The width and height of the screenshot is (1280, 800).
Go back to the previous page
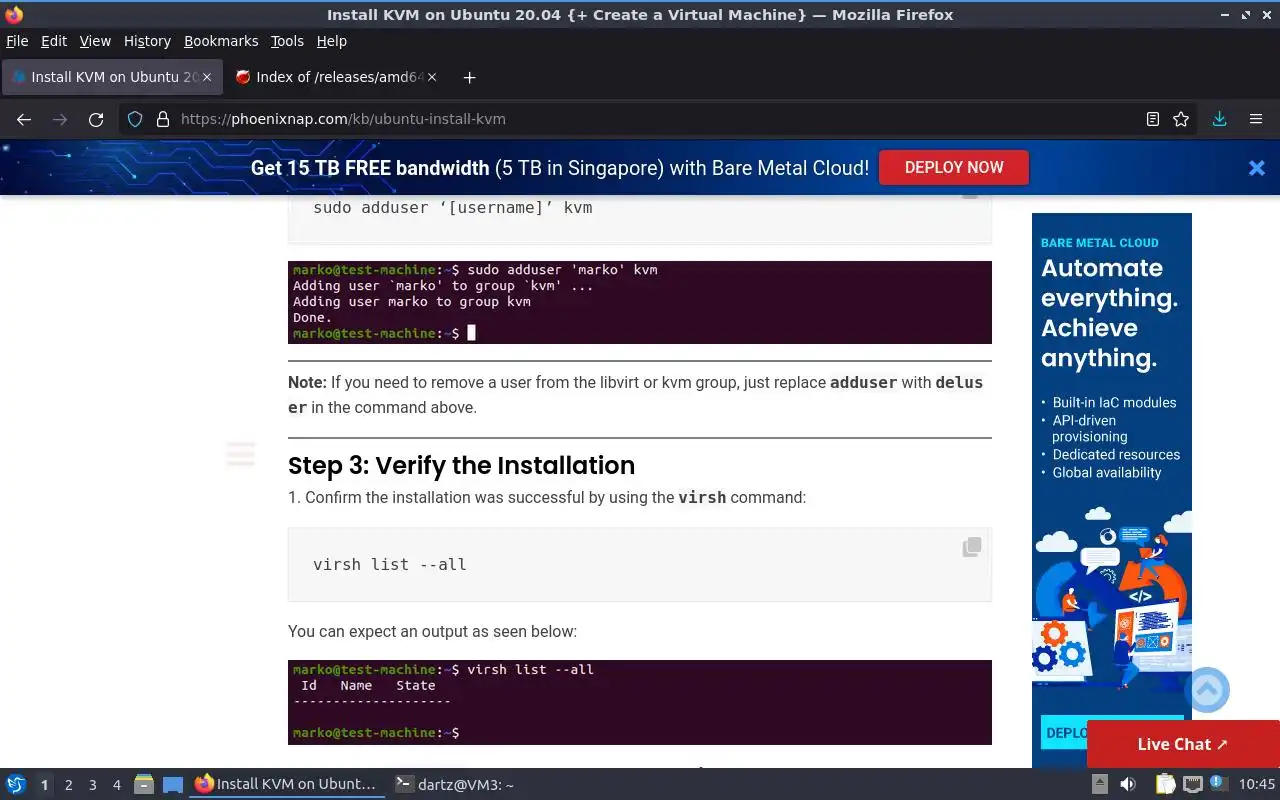pyautogui.click(x=24, y=119)
